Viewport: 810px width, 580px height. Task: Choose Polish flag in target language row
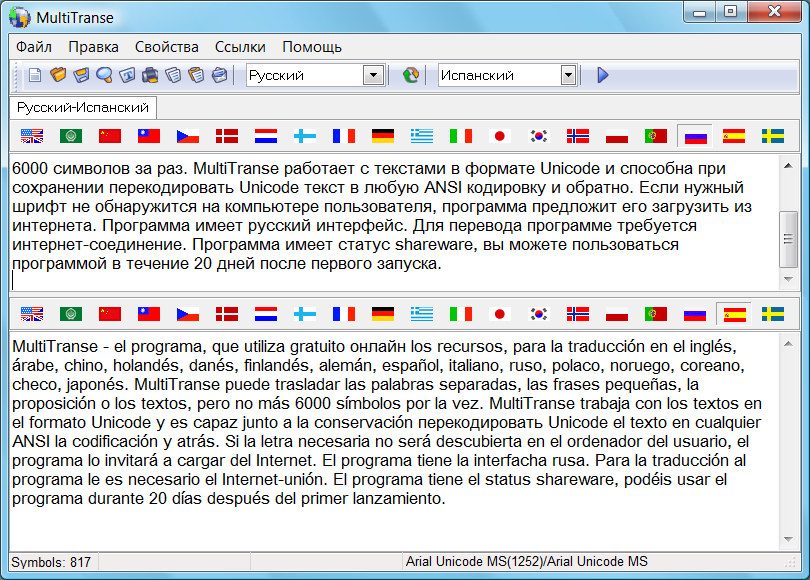pos(617,313)
